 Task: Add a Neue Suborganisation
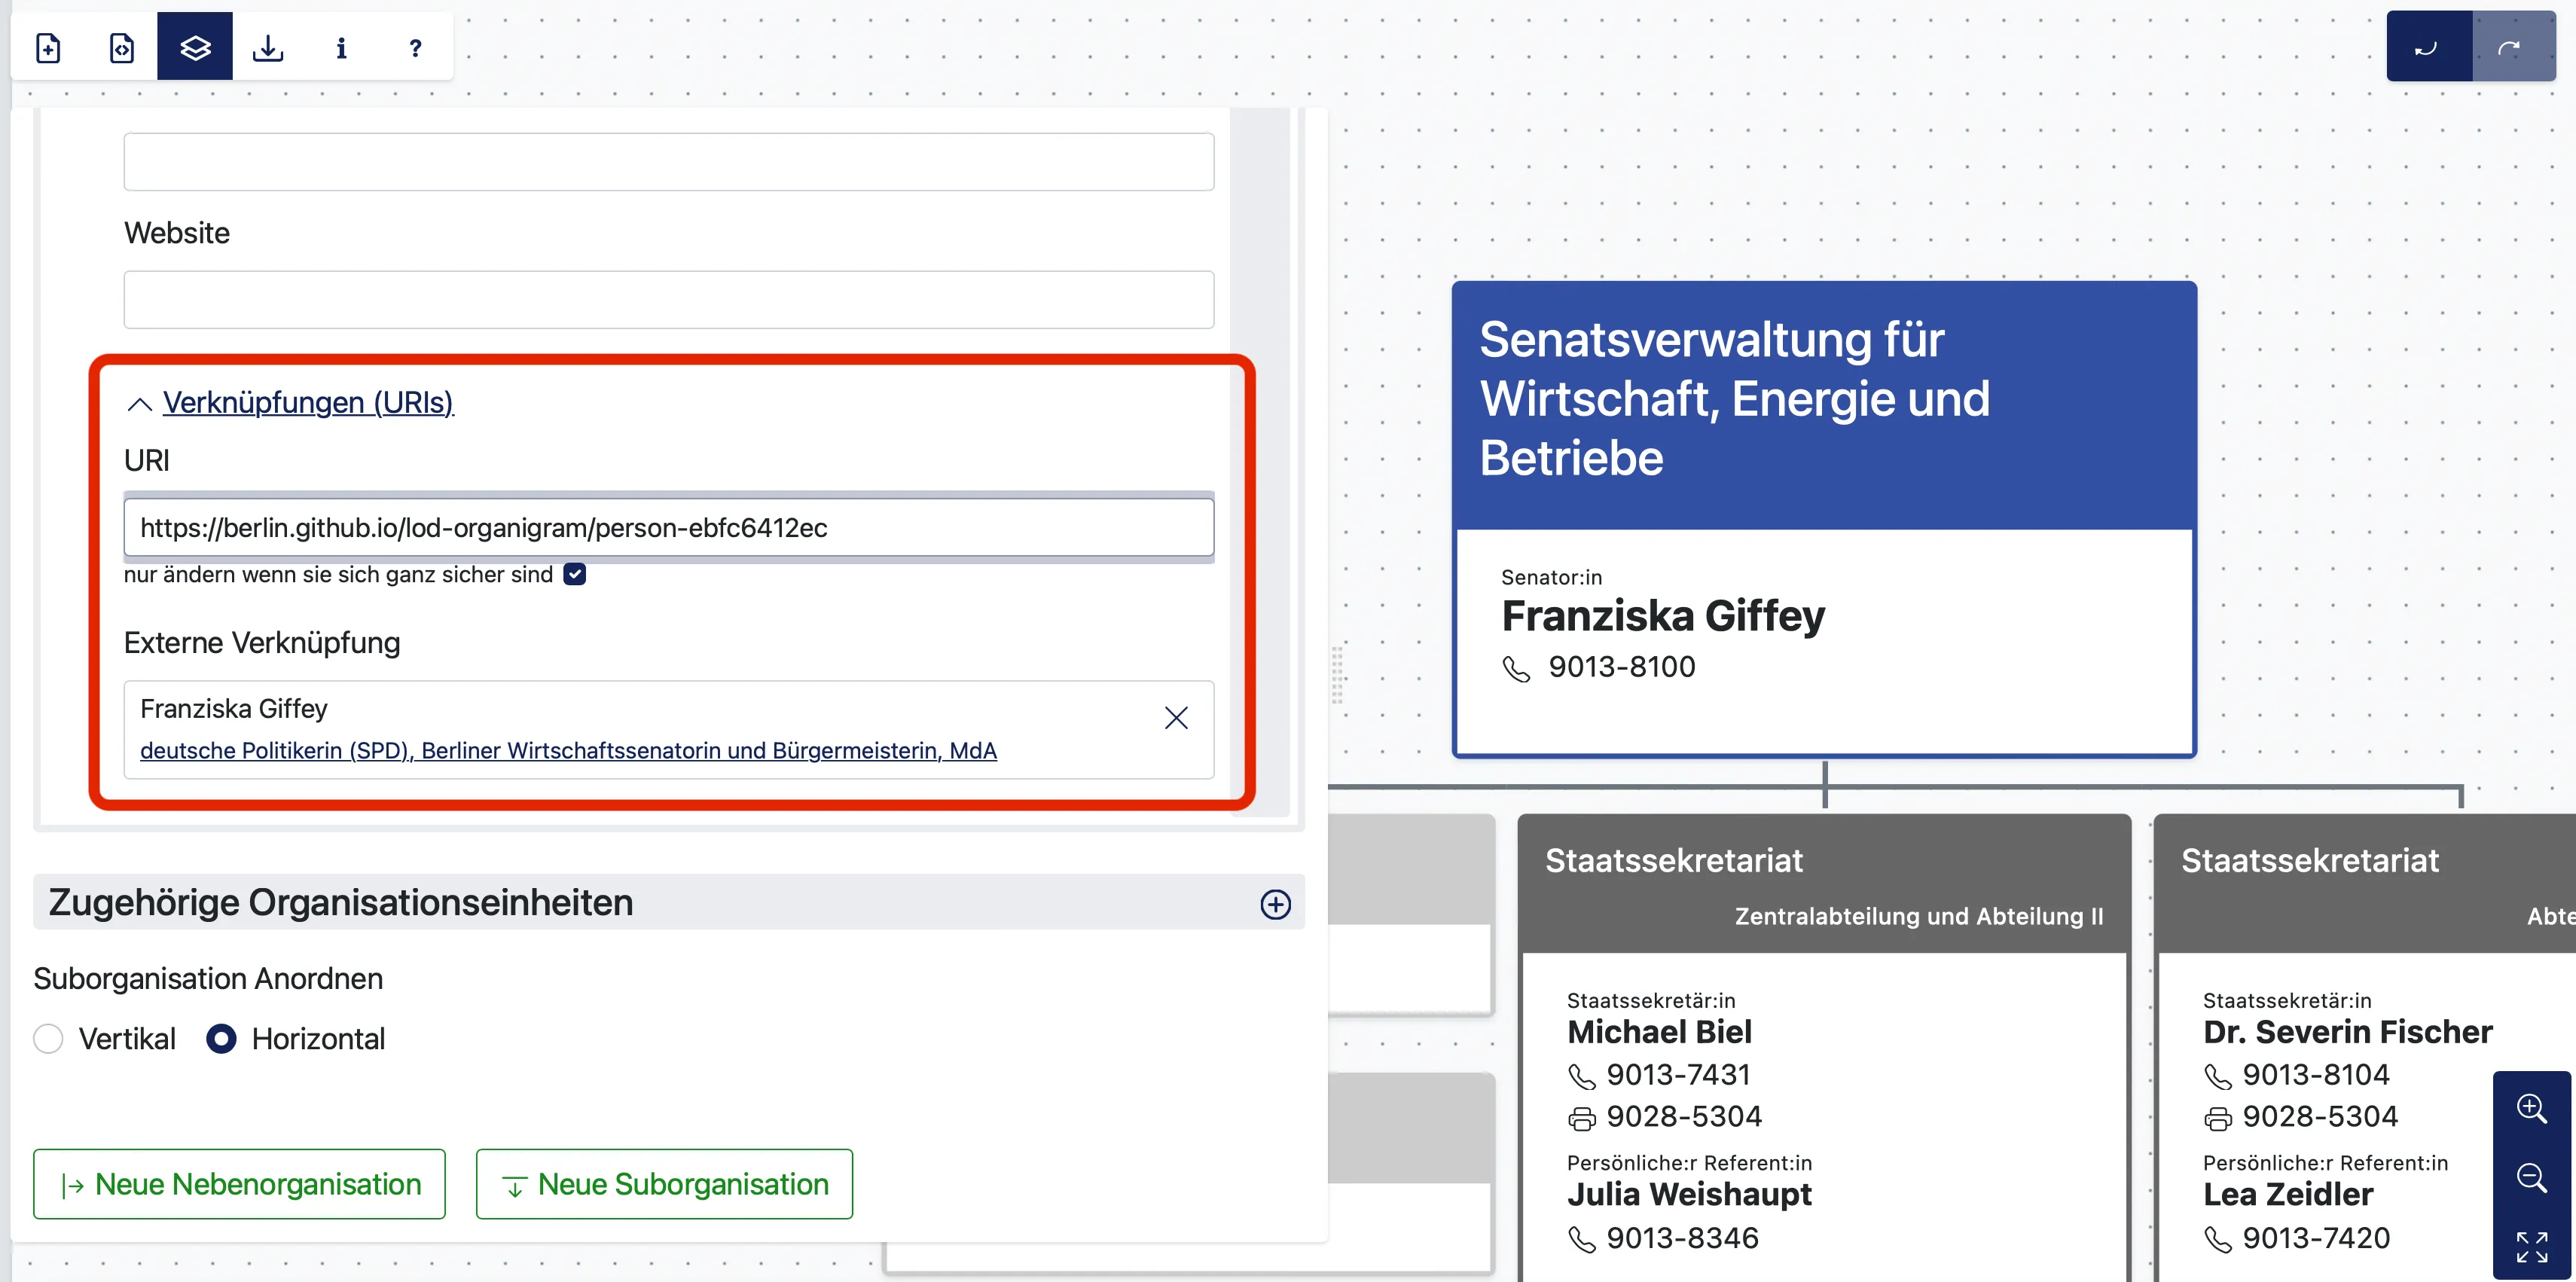pos(664,1183)
